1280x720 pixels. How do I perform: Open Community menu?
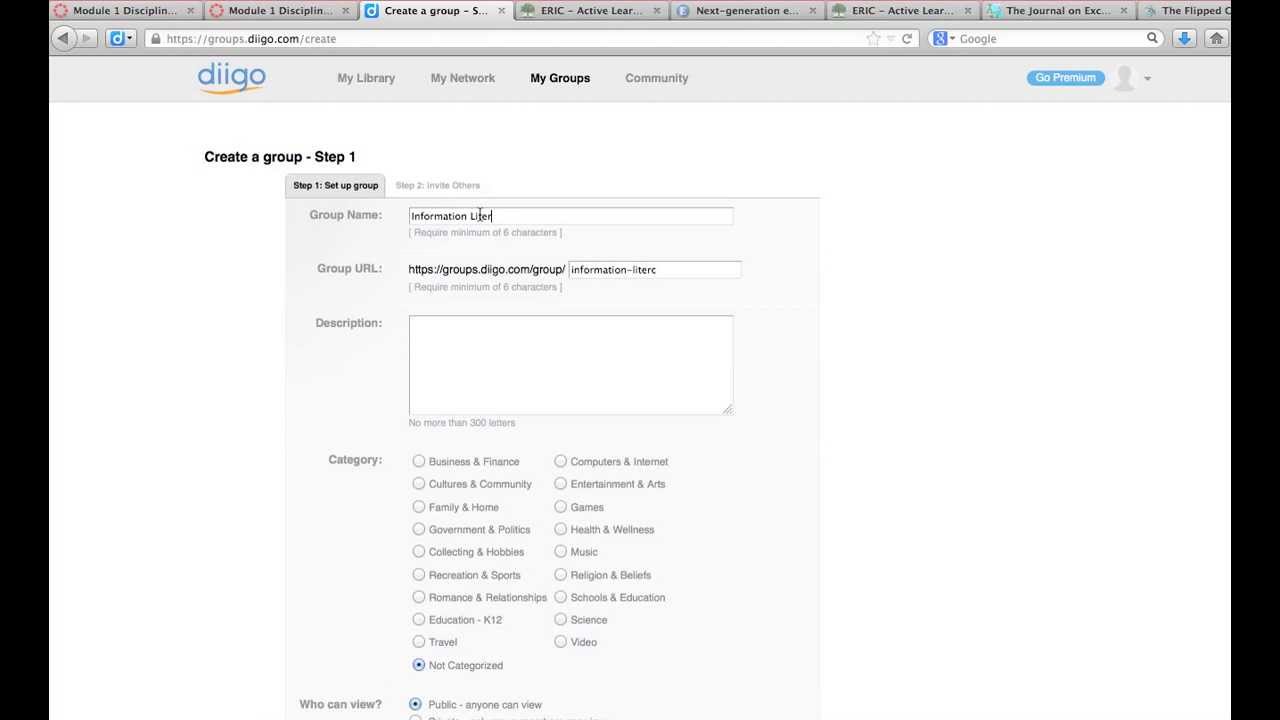657,78
